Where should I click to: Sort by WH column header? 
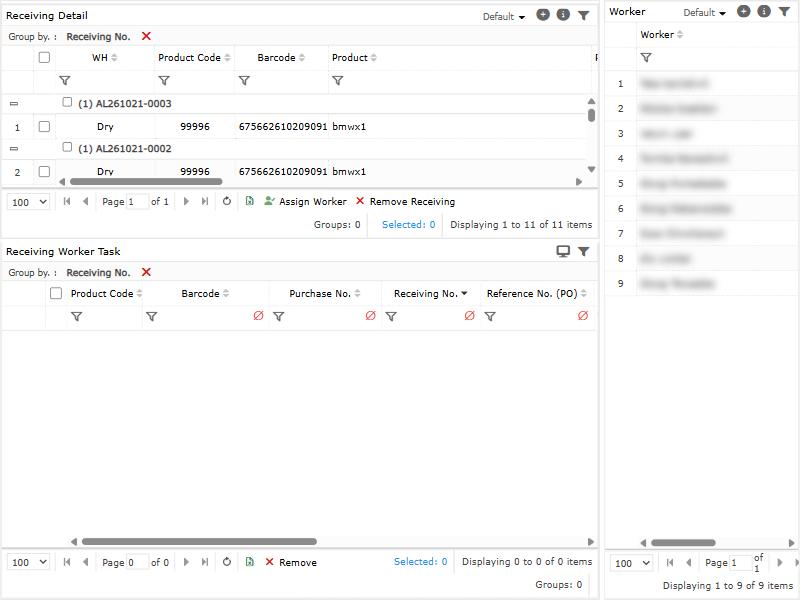(105, 58)
